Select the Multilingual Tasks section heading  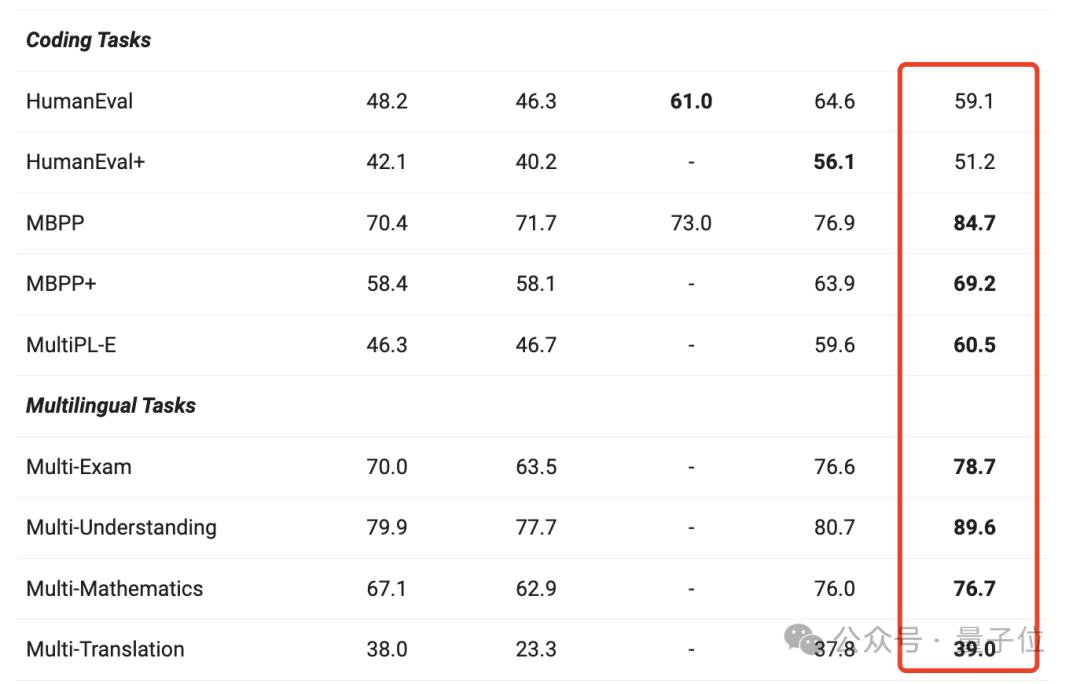[110, 406]
